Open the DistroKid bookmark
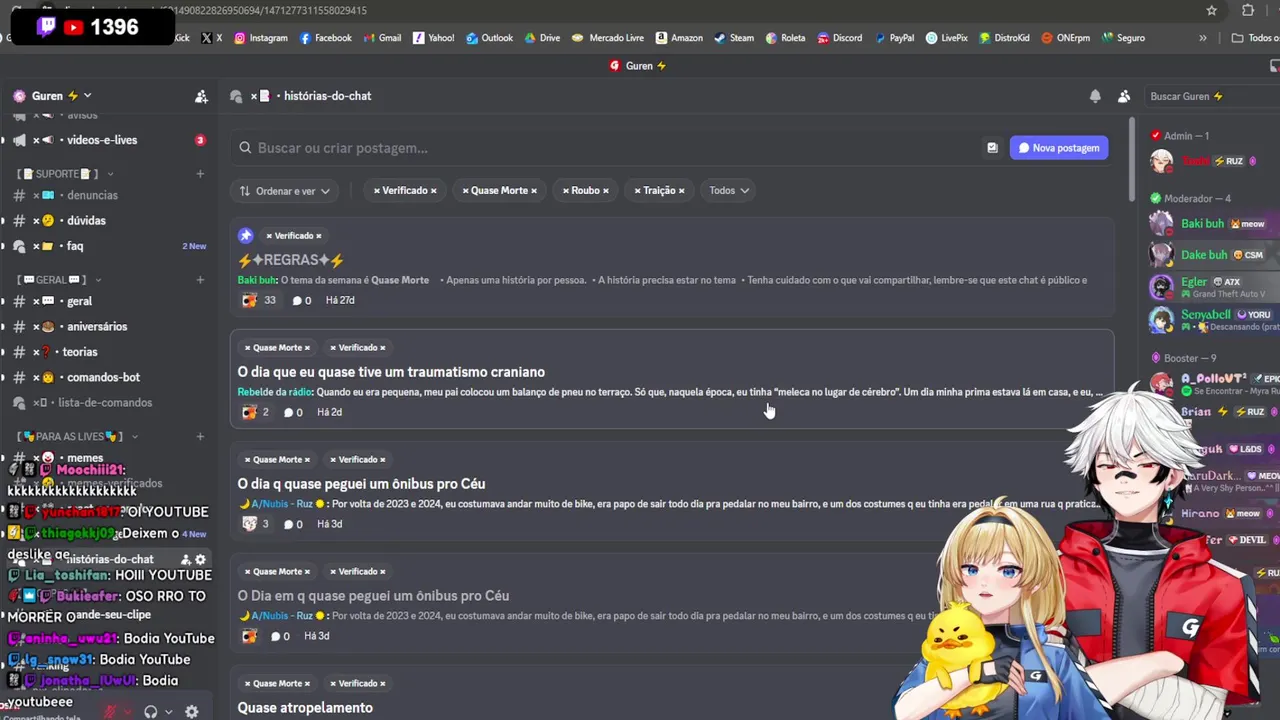 [x=1004, y=38]
